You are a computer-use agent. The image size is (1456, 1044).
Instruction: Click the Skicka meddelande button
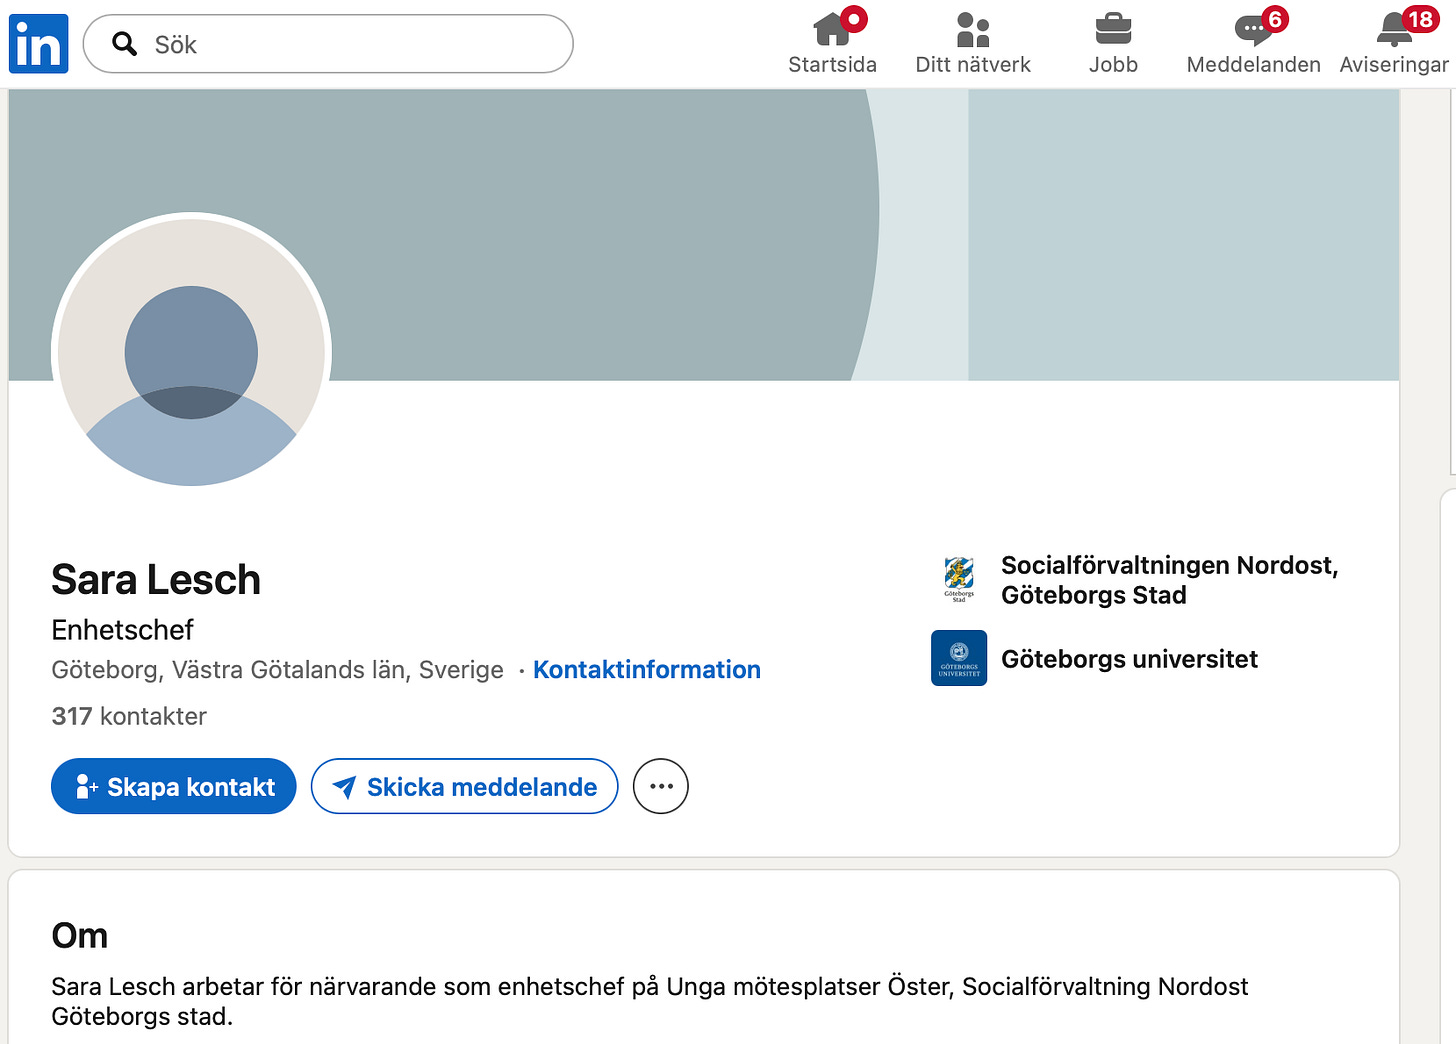pyautogui.click(x=465, y=786)
